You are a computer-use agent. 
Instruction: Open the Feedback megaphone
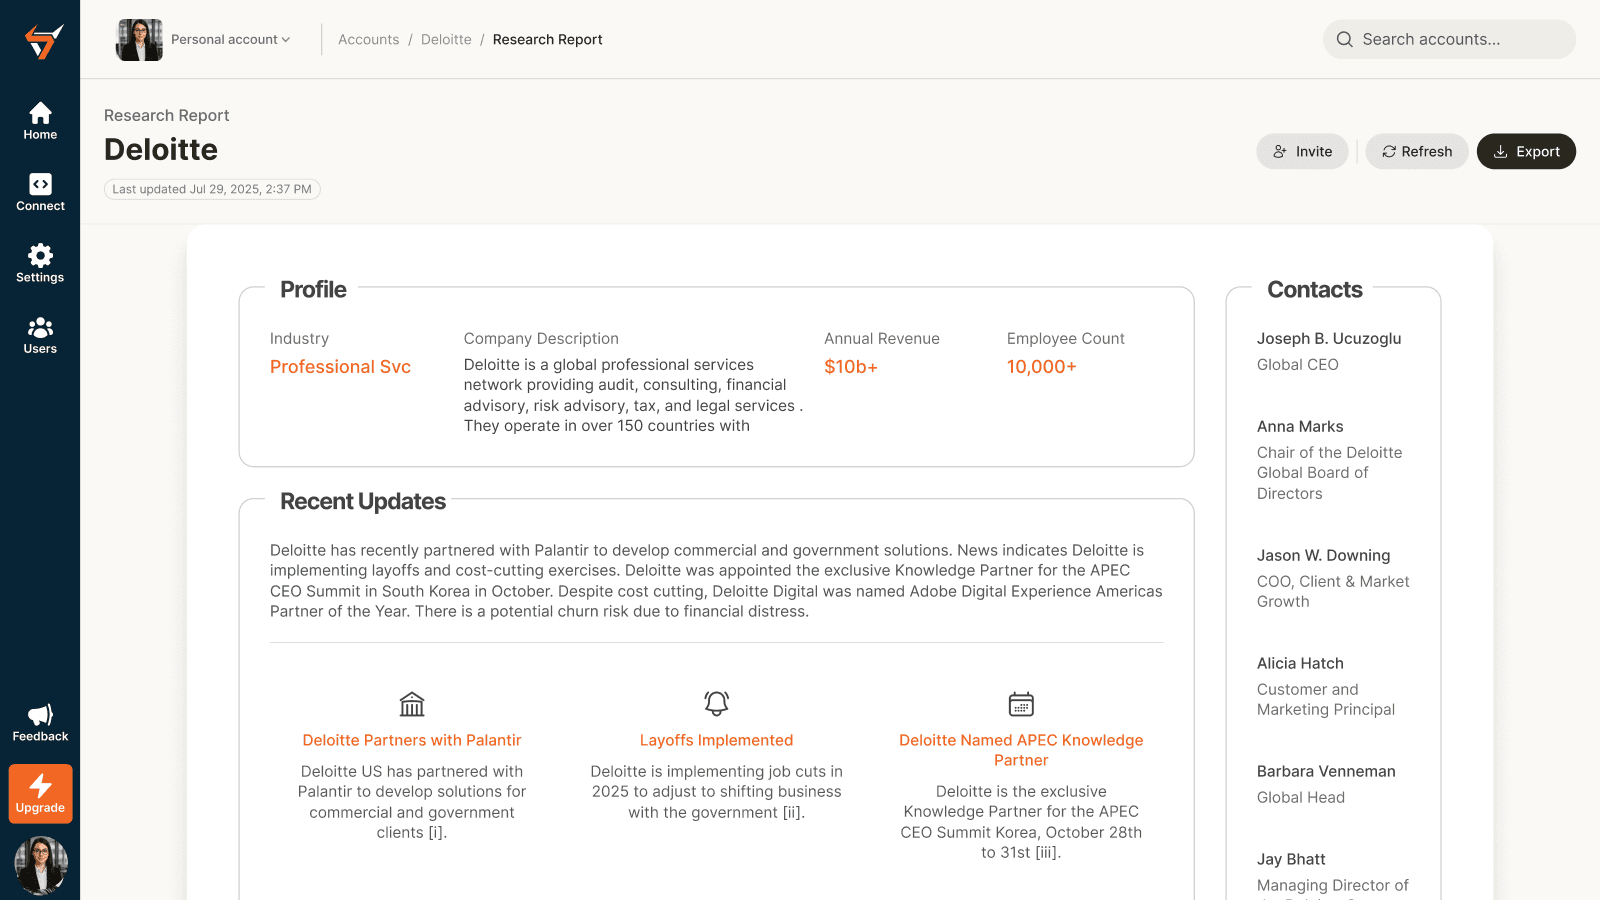[40, 723]
